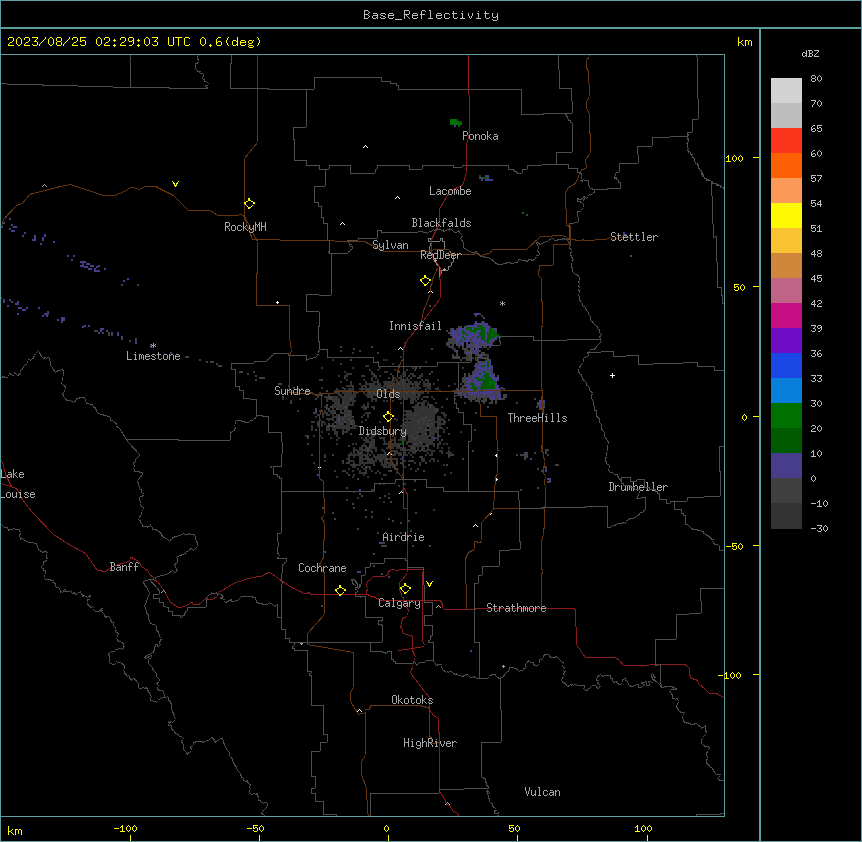The image size is (862, 842).
Task: Pick the light blue 30-33 dBZ swatch
Action: (x=786, y=391)
